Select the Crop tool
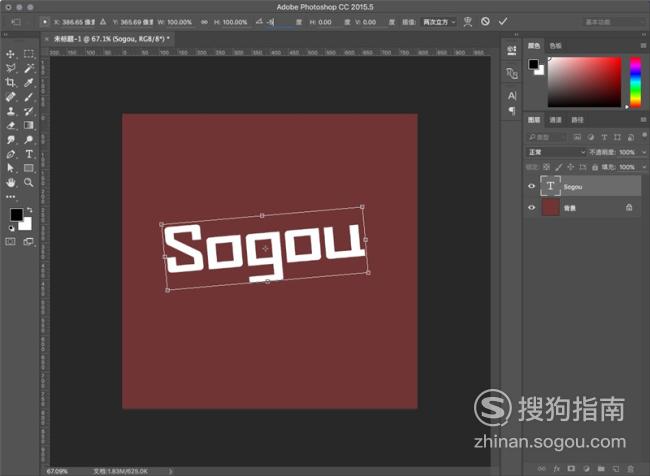 [x=10, y=83]
